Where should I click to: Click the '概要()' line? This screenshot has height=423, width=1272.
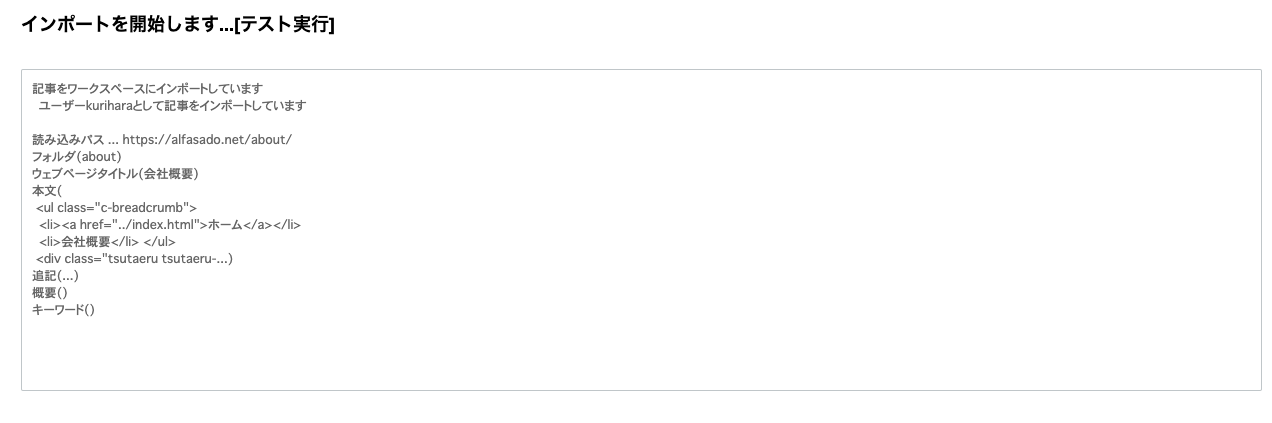(49, 292)
